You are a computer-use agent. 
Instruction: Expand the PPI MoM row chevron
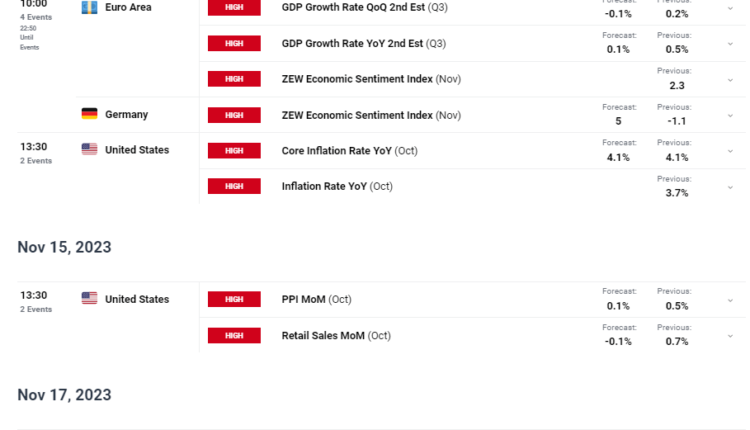730,300
